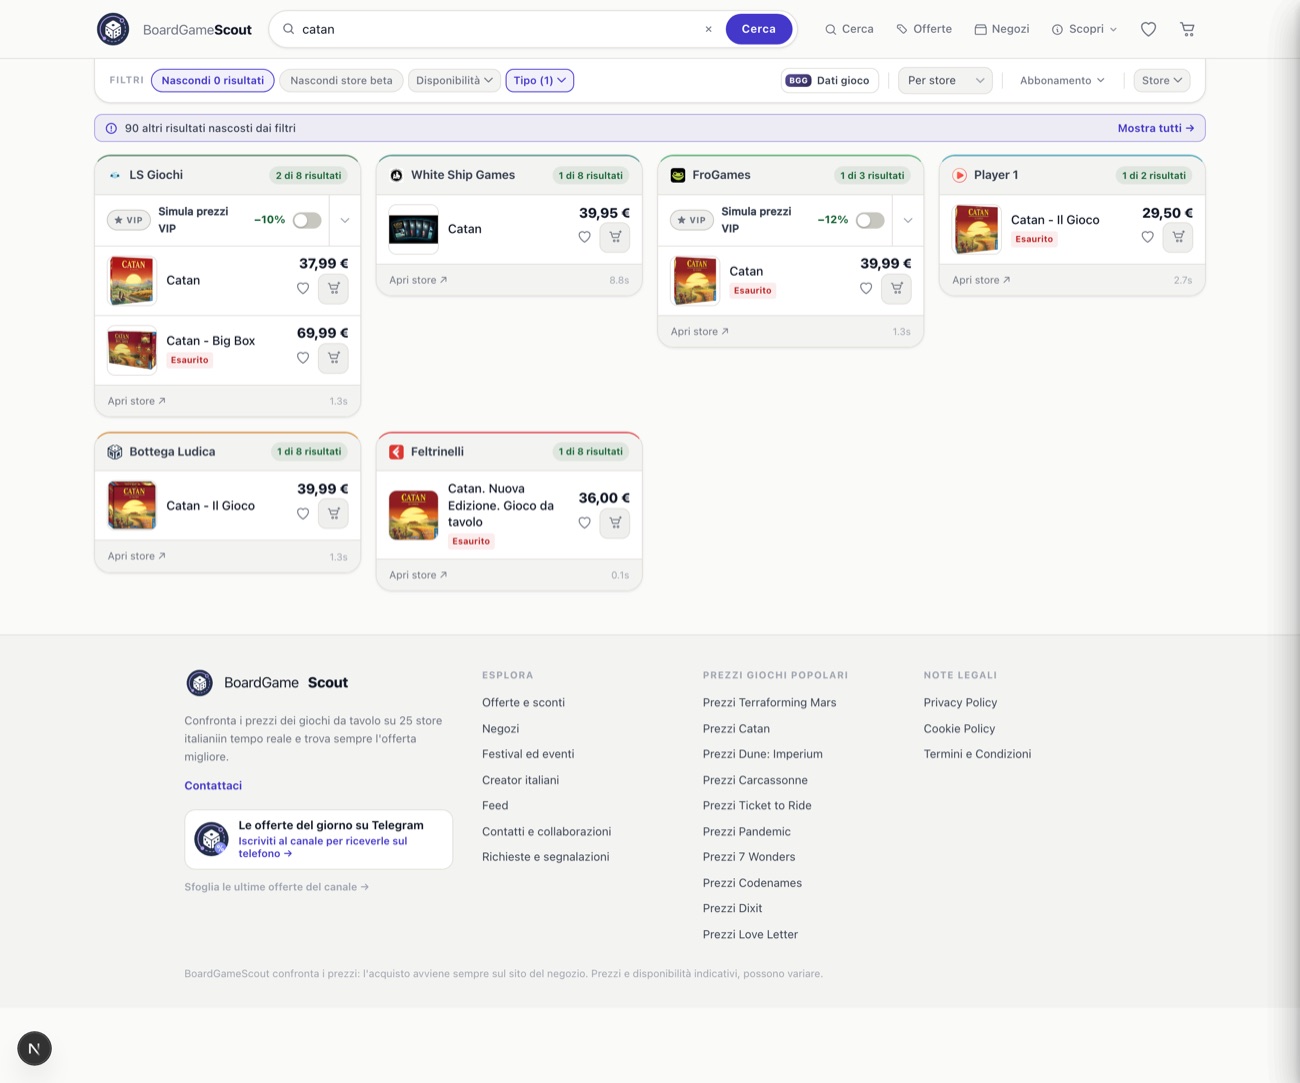Clear the catan search text with X
This screenshot has width=1300, height=1083.
click(708, 29)
